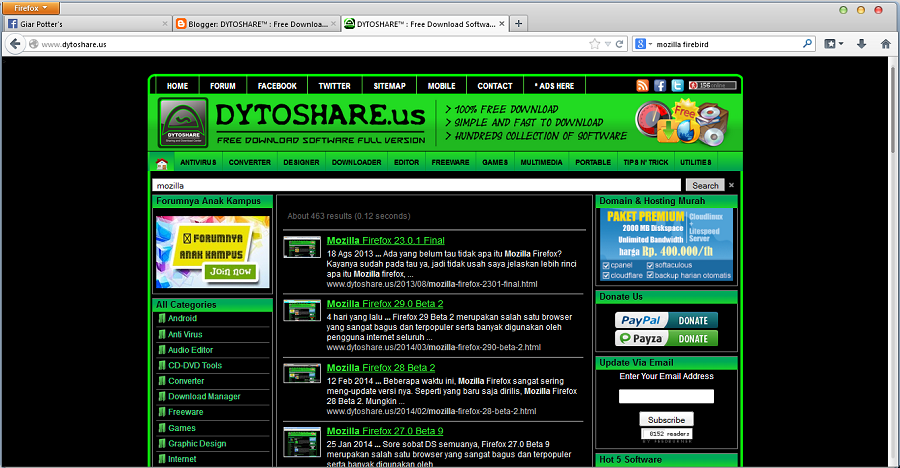Click the Paket Premium hosting ad banner
Image resolution: width=900 pixels, height=468 pixels.
pyautogui.click(x=666, y=244)
